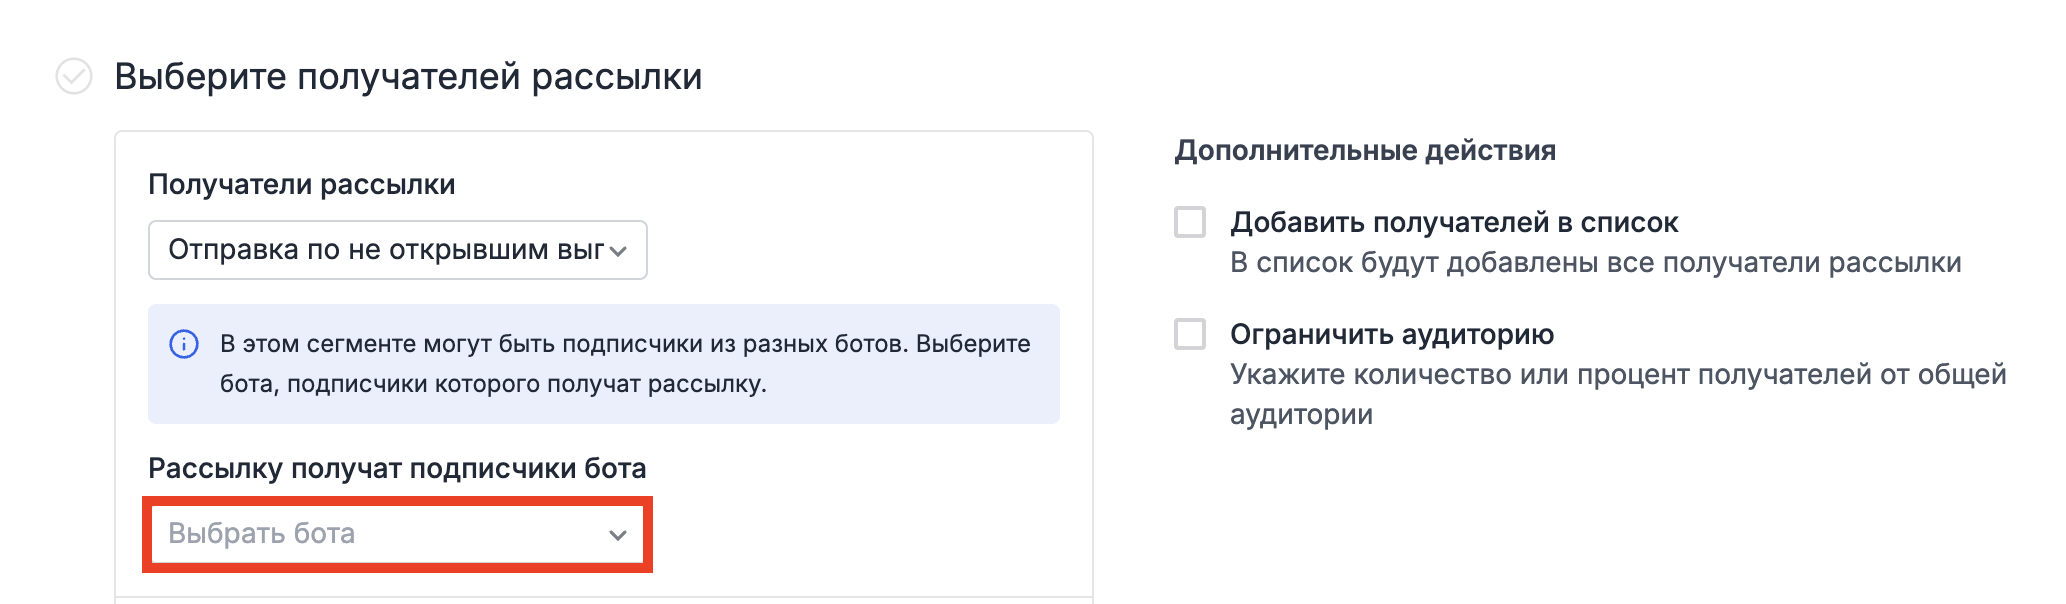The height and width of the screenshot is (604, 2066).
Task: Click the "Дополнительные действия" heading
Action: [x=1364, y=151]
